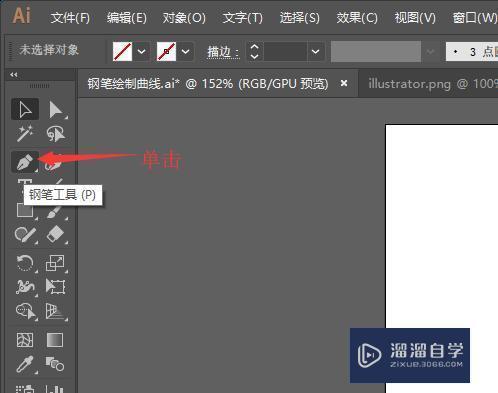498x393 pixels.
Task: Open the 文字(T) menu
Action: (243, 18)
